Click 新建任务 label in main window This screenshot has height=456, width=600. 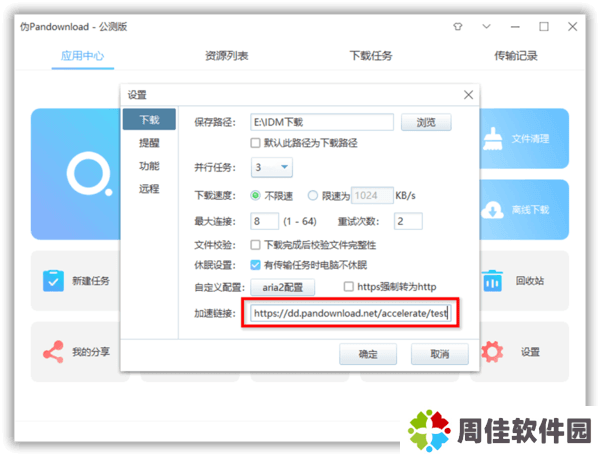tap(91, 281)
